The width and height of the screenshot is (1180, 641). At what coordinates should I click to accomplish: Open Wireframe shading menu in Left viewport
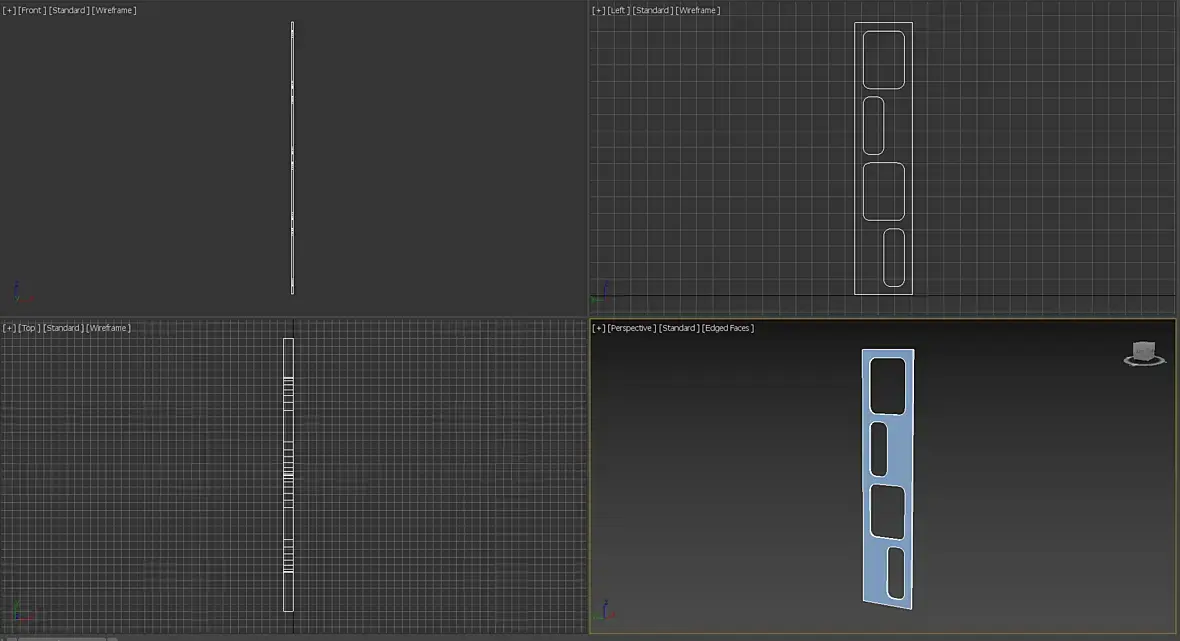pyautogui.click(x=698, y=11)
